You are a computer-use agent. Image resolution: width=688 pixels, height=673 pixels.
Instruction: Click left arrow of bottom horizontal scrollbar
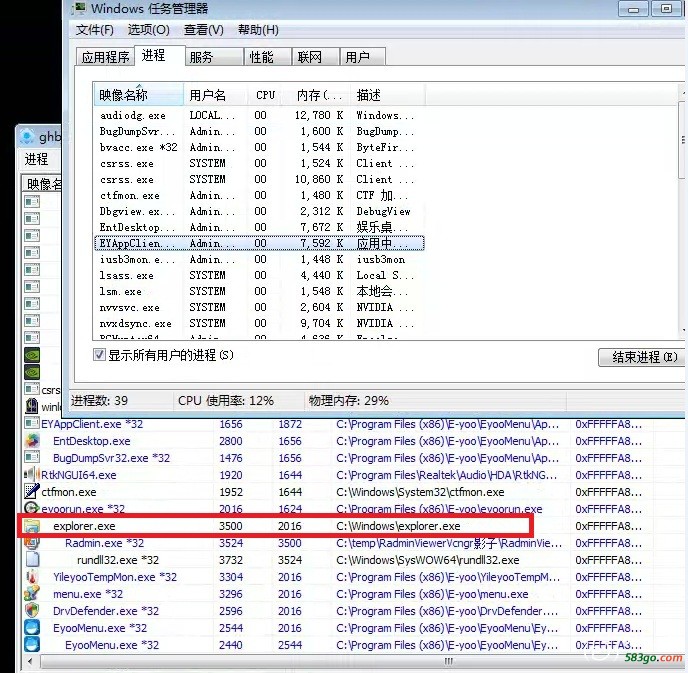point(30,662)
